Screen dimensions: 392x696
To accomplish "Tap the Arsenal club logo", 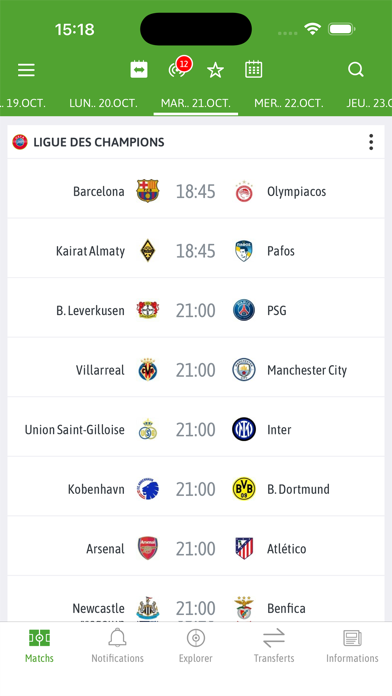I will (148, 548).
